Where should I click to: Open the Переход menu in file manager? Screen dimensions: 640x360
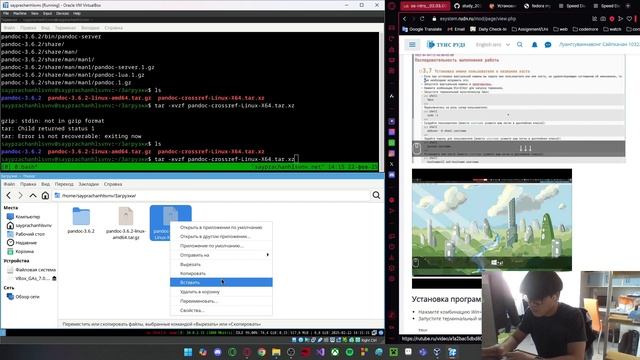tap(64, 184)
